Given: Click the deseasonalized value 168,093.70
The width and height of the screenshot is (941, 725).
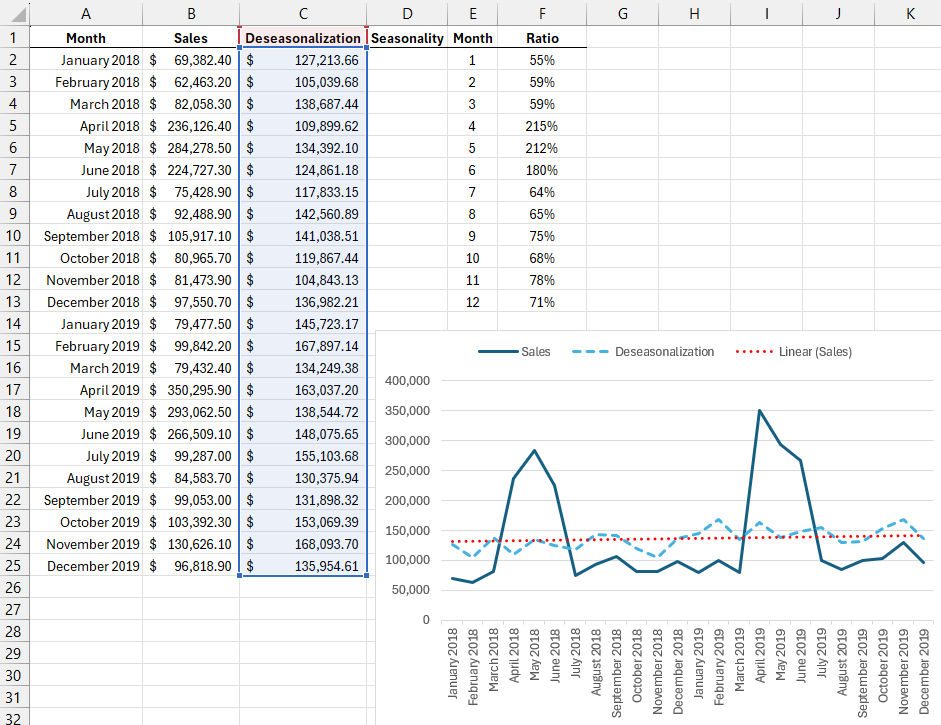Looking at the screenshot, I should pyautogui.click(x=303, y=544).
